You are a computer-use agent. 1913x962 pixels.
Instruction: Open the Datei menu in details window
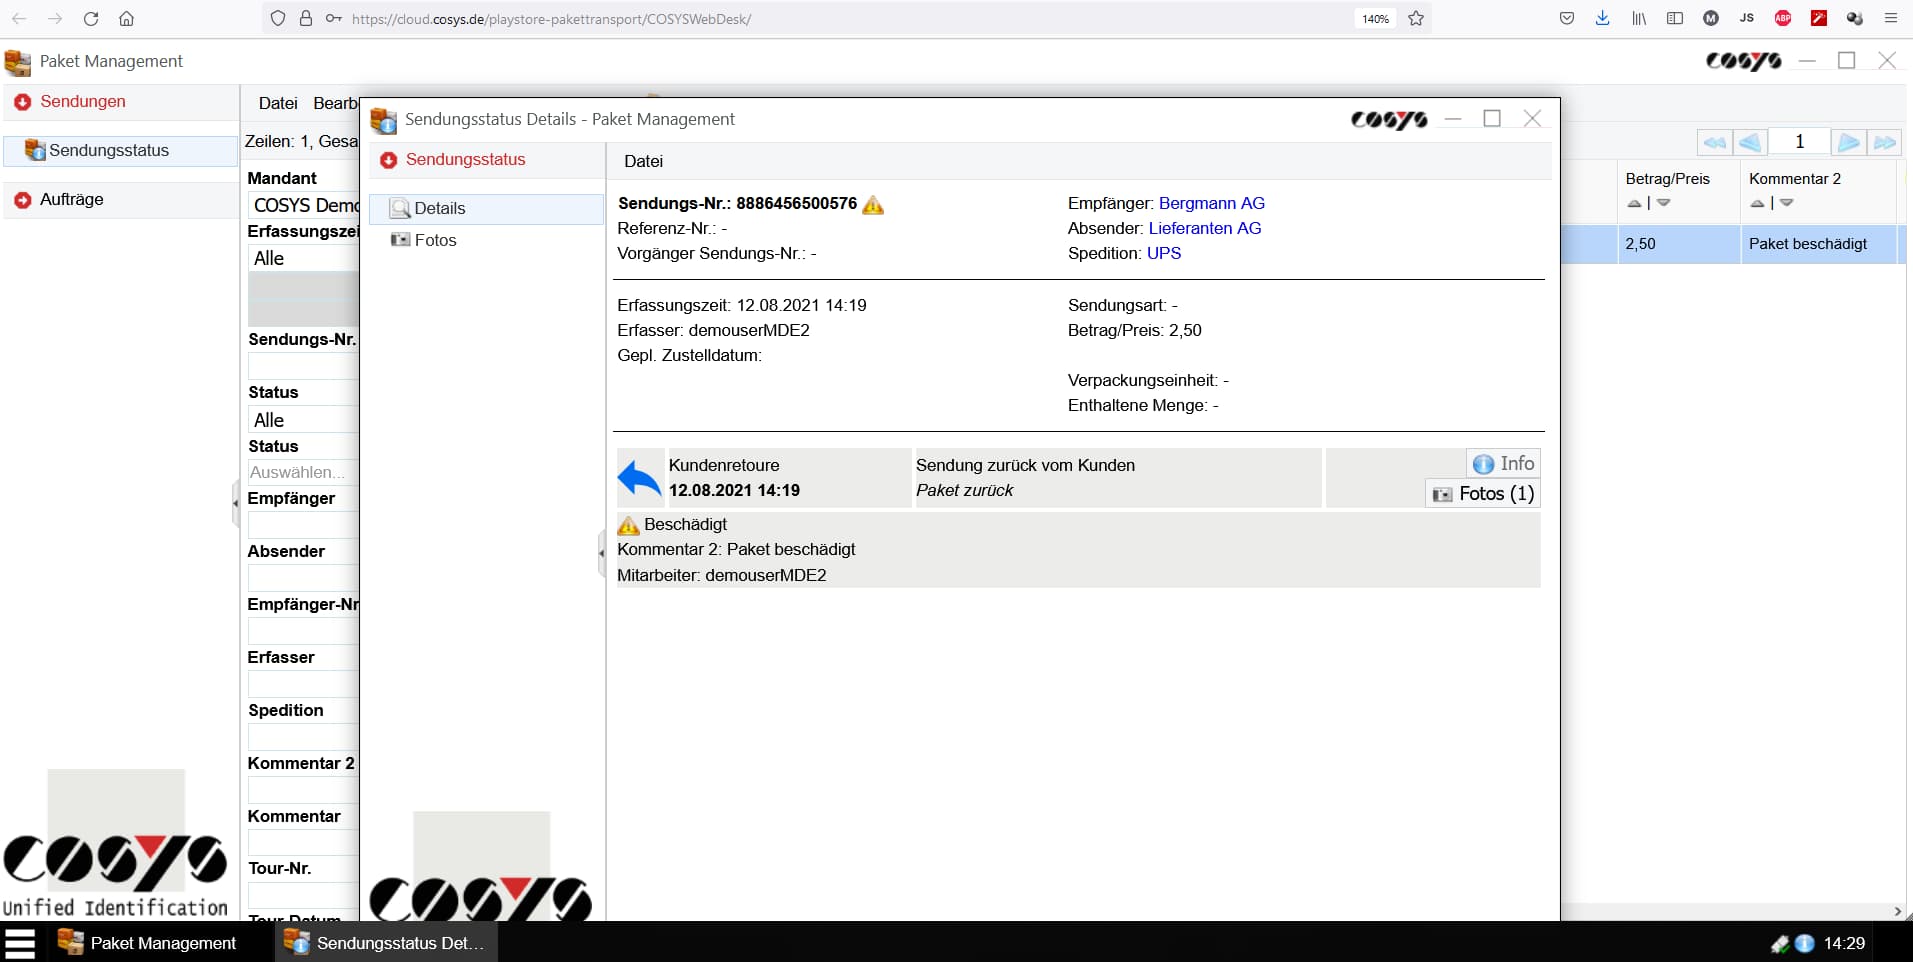[x=643, y=162]
